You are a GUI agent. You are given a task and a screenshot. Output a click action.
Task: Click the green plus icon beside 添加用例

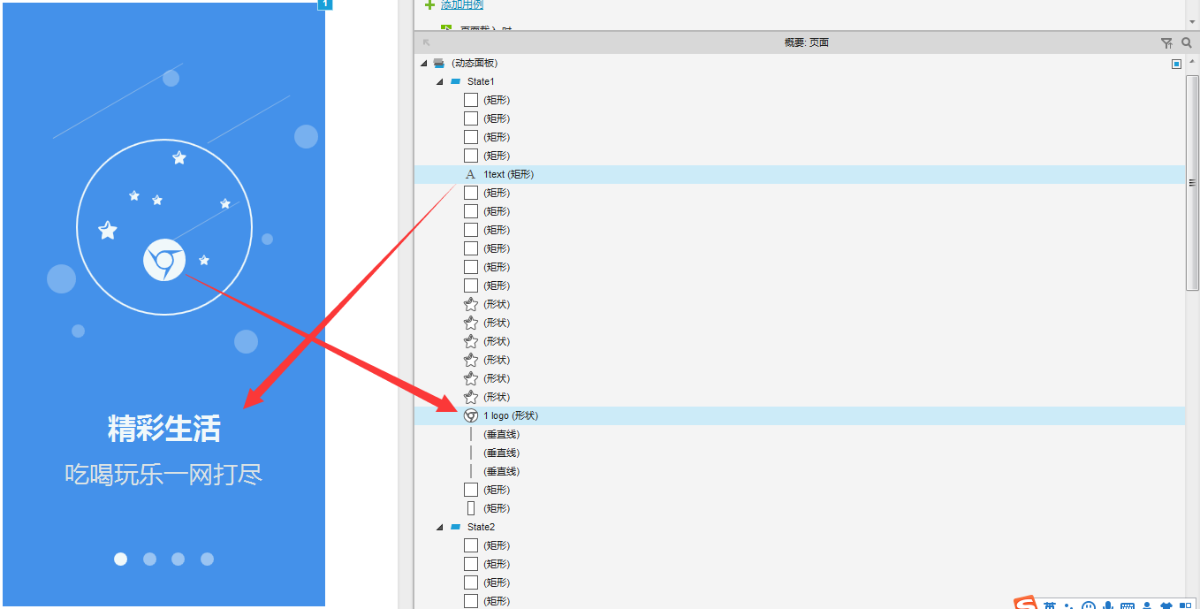430,5
